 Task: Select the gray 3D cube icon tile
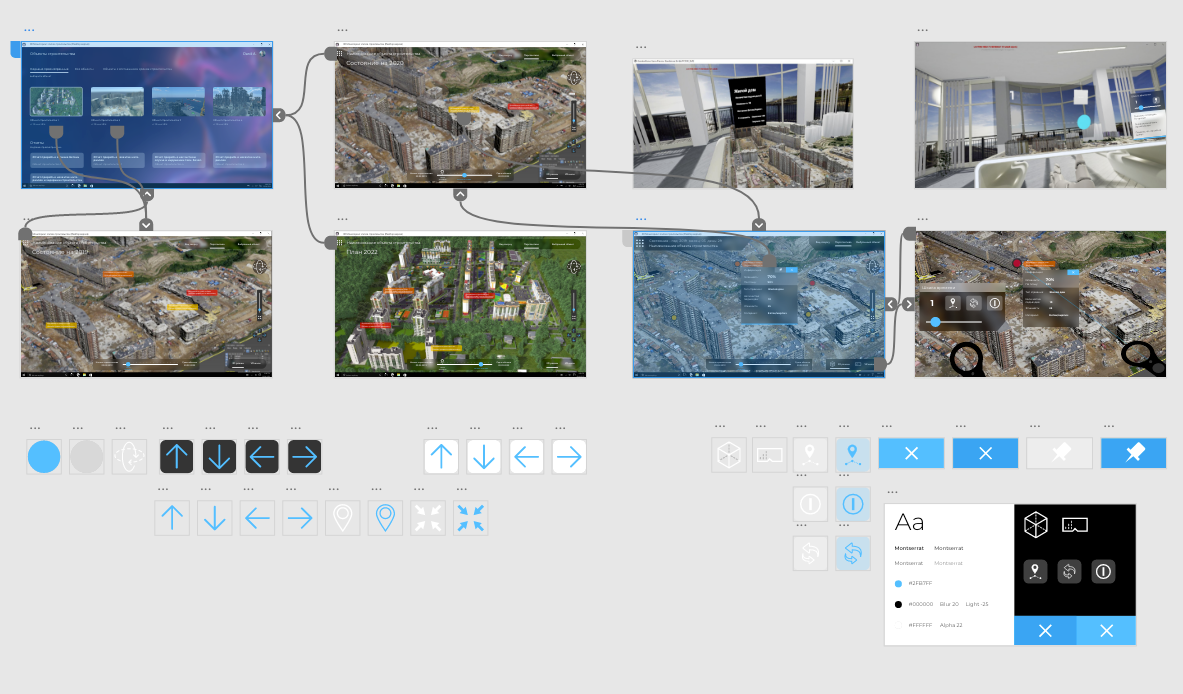point(729,455)
